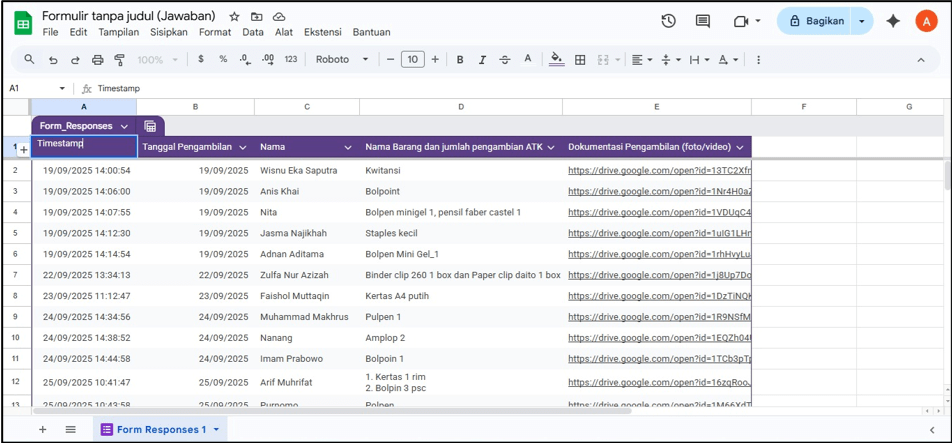Select the paint format tool

[x=119, y=60]
